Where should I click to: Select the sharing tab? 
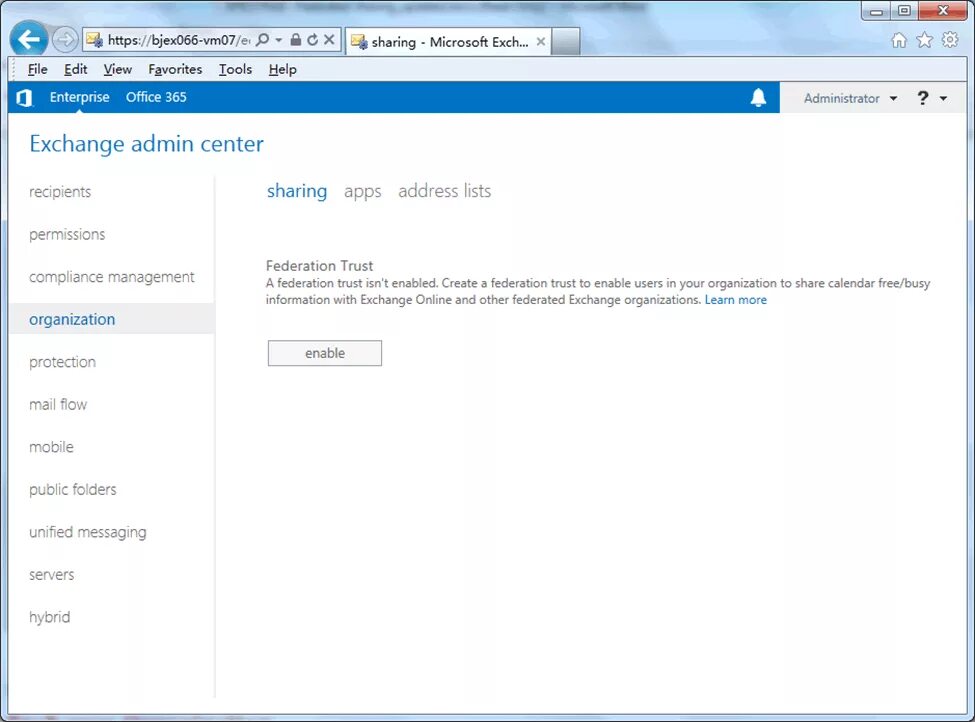tap(297, 191)
